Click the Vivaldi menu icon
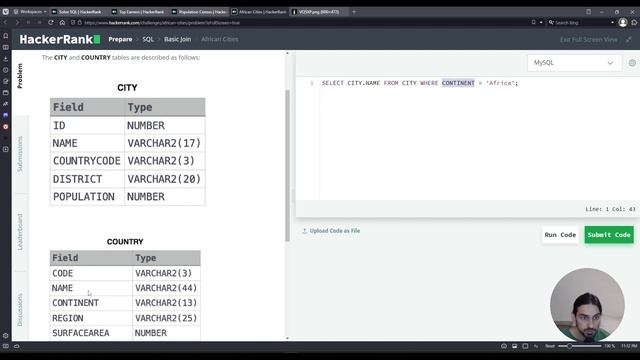The width and height of the screenshot is (640, 360). pyautogui.click(x=5, y=12)
